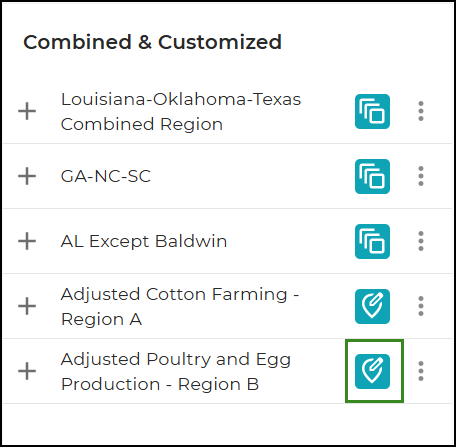
Task: Click customized region icon for Adjusted Cotton Farming
Action: click(372, 306)
